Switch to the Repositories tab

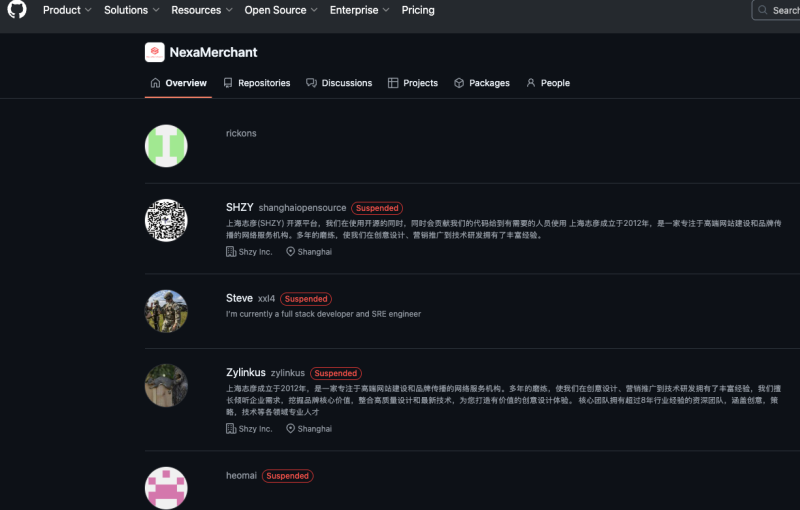(x=257, y=83)
